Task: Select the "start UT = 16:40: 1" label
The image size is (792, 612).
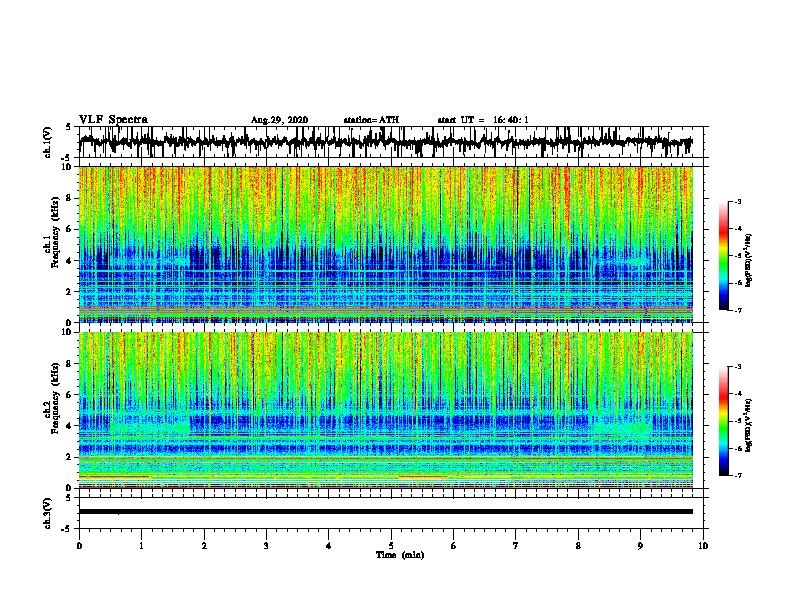Action: click(x=483, y=120)
